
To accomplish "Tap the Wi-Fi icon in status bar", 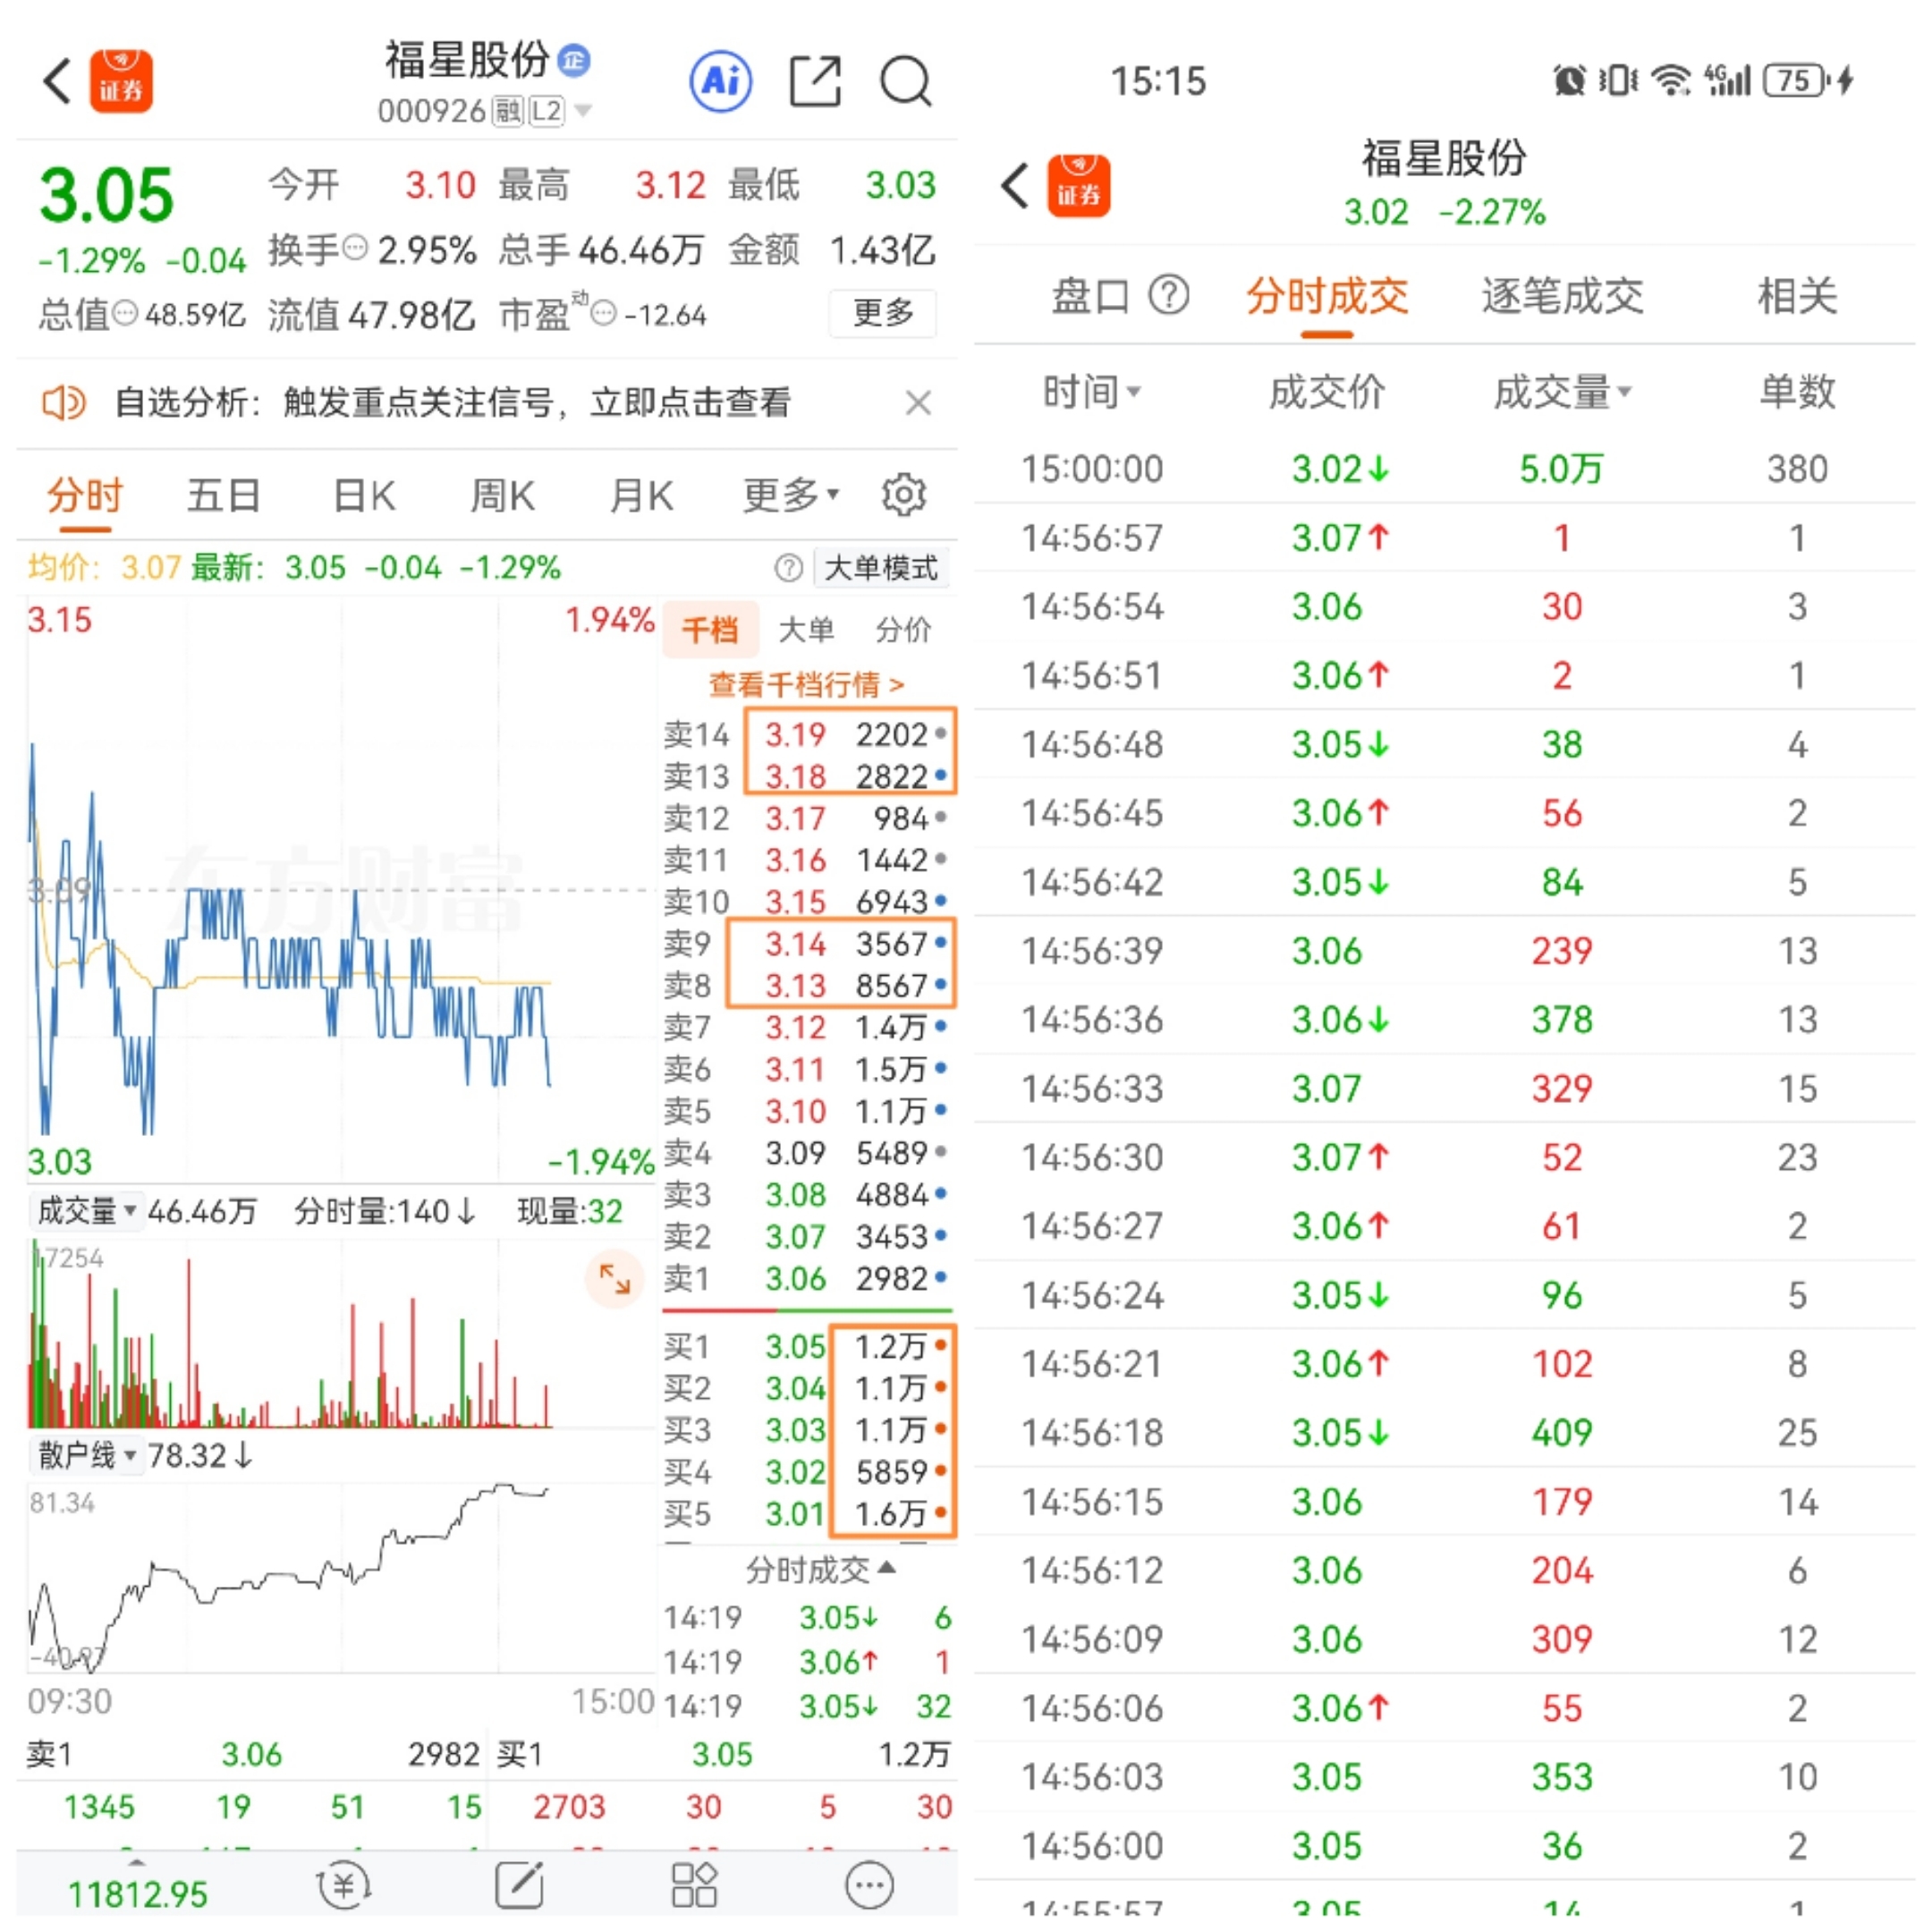I will coord(1670,80).
